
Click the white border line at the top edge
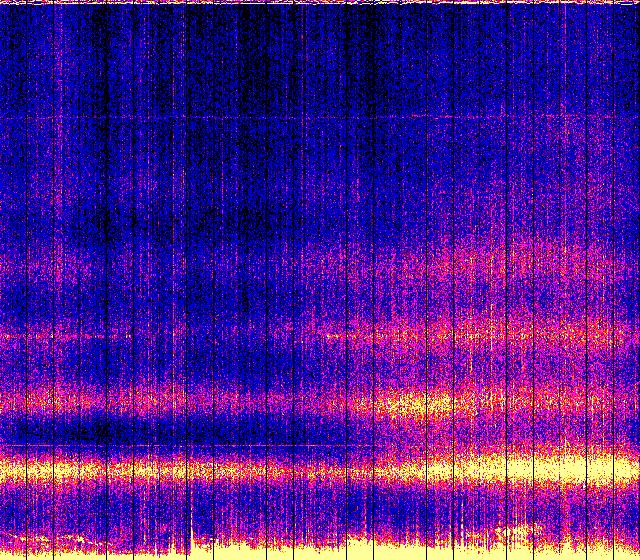click(320, 2)
